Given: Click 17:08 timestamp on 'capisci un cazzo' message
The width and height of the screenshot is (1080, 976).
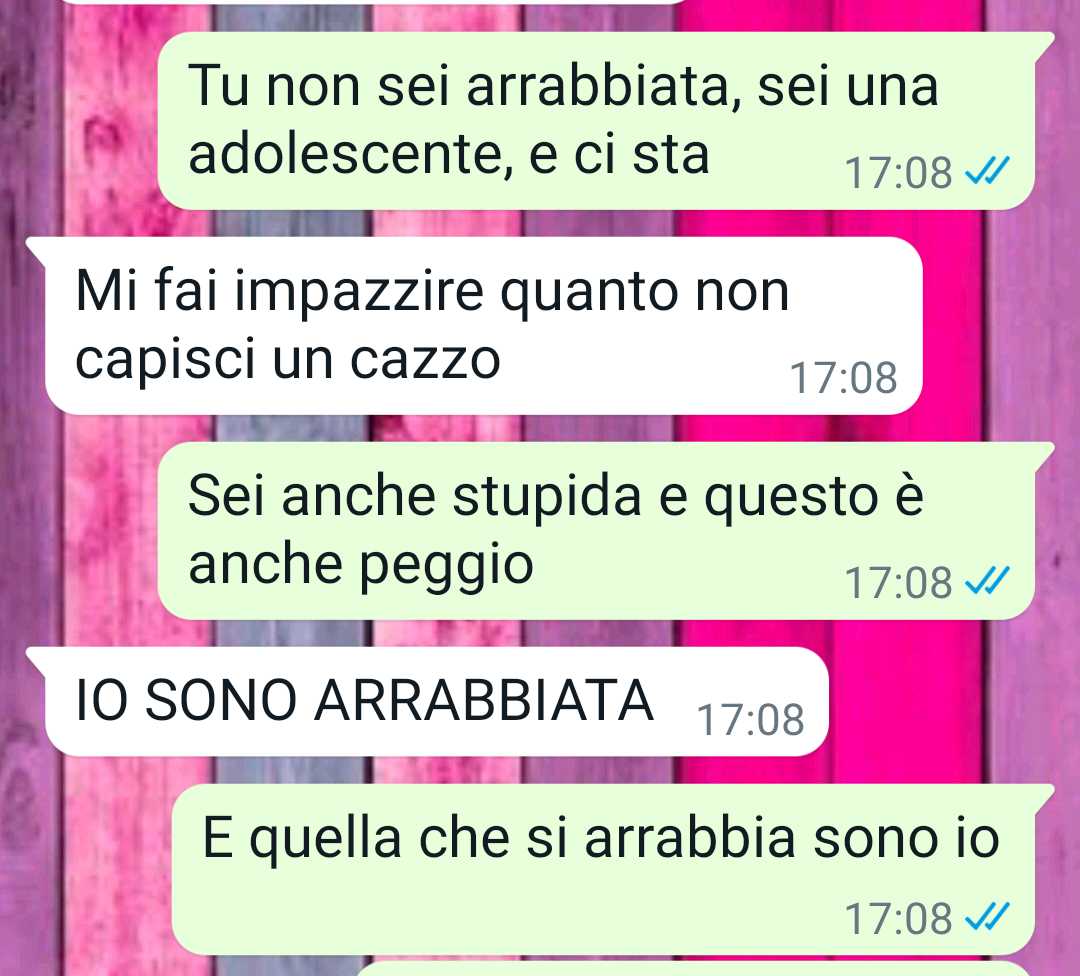Looking at the screenshot, I should pyautogui.click(x=843, y=378).
